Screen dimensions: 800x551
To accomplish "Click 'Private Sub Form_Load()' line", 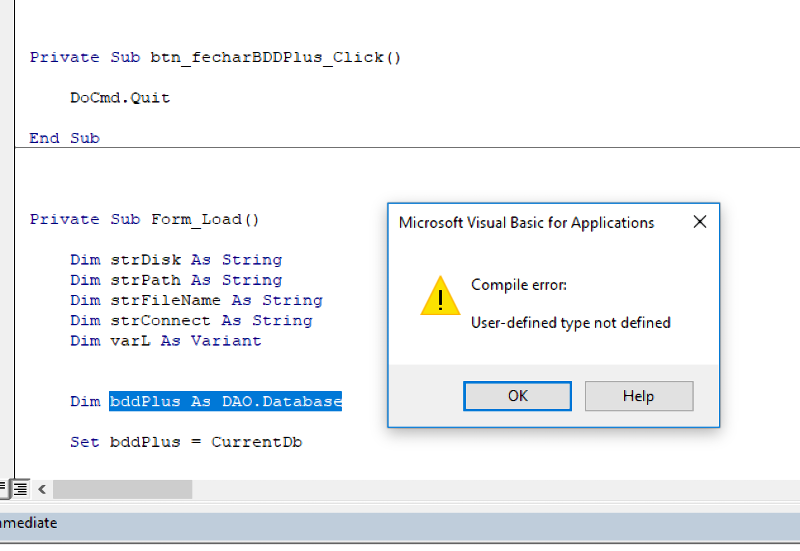I will (x=144, y=219).
